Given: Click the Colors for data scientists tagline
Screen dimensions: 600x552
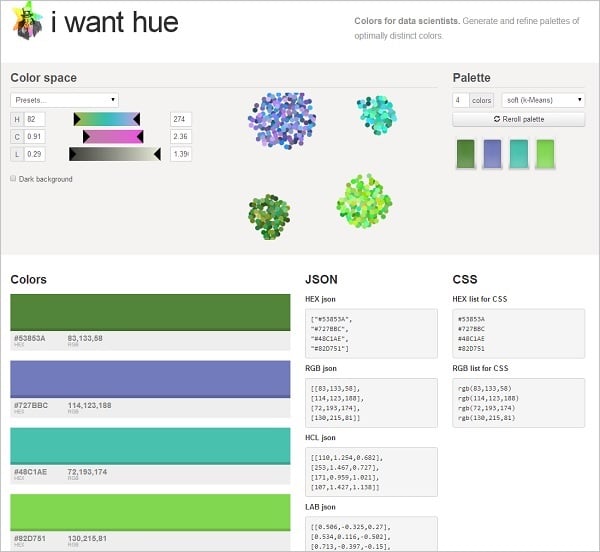Looking at the screenshot, I should pos(467,28).
